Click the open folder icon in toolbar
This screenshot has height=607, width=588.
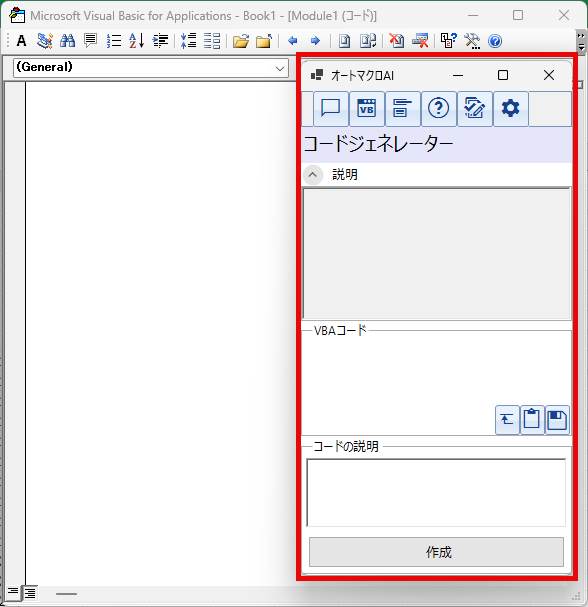[241, 41]
